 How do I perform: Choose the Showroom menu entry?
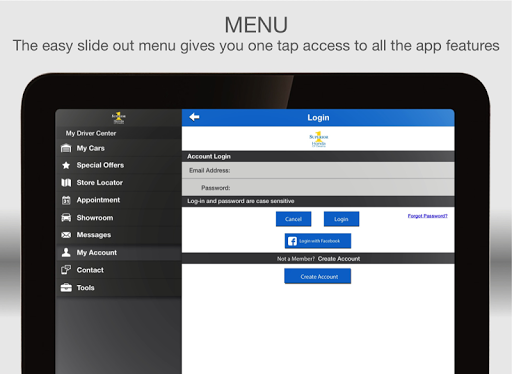(119, 218)
